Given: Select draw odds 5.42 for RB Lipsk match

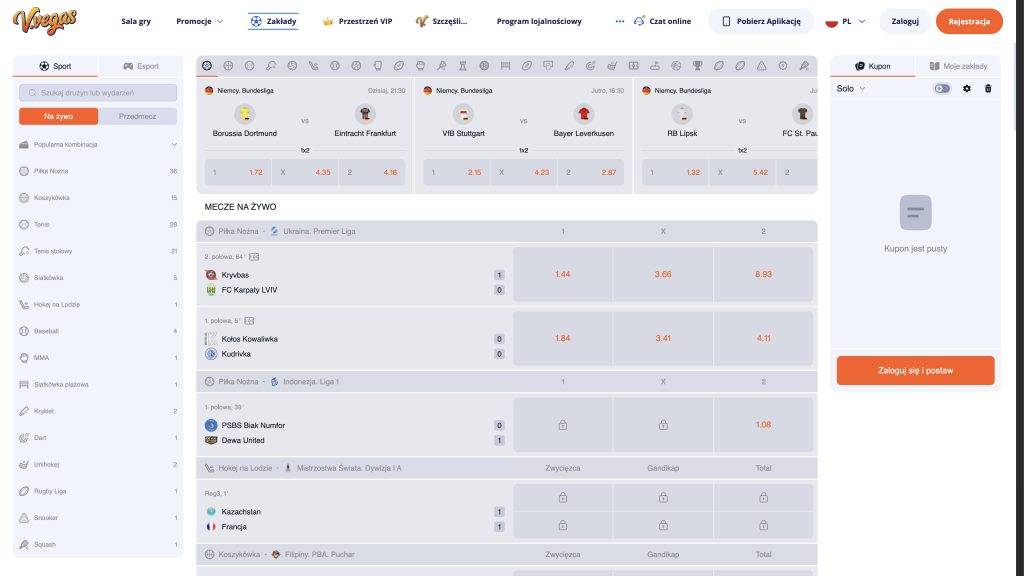Looking at the screenshot, I should point(743,172).
